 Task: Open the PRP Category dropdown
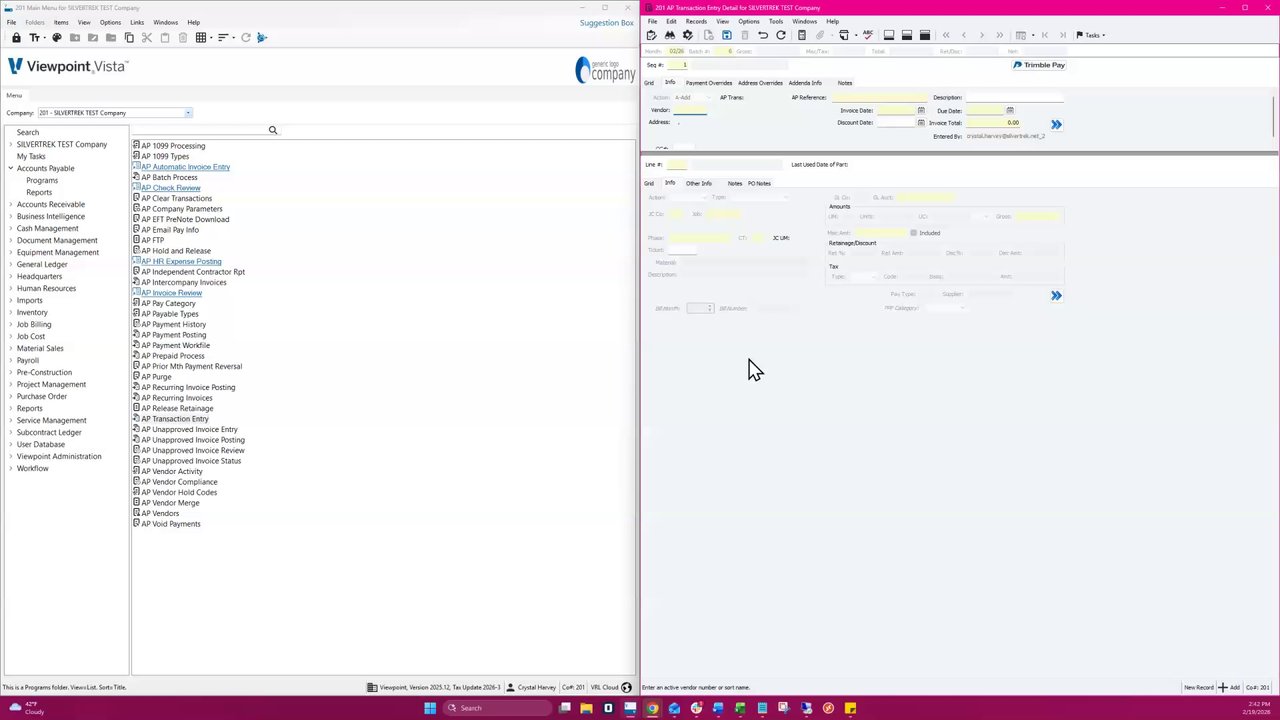962,308
